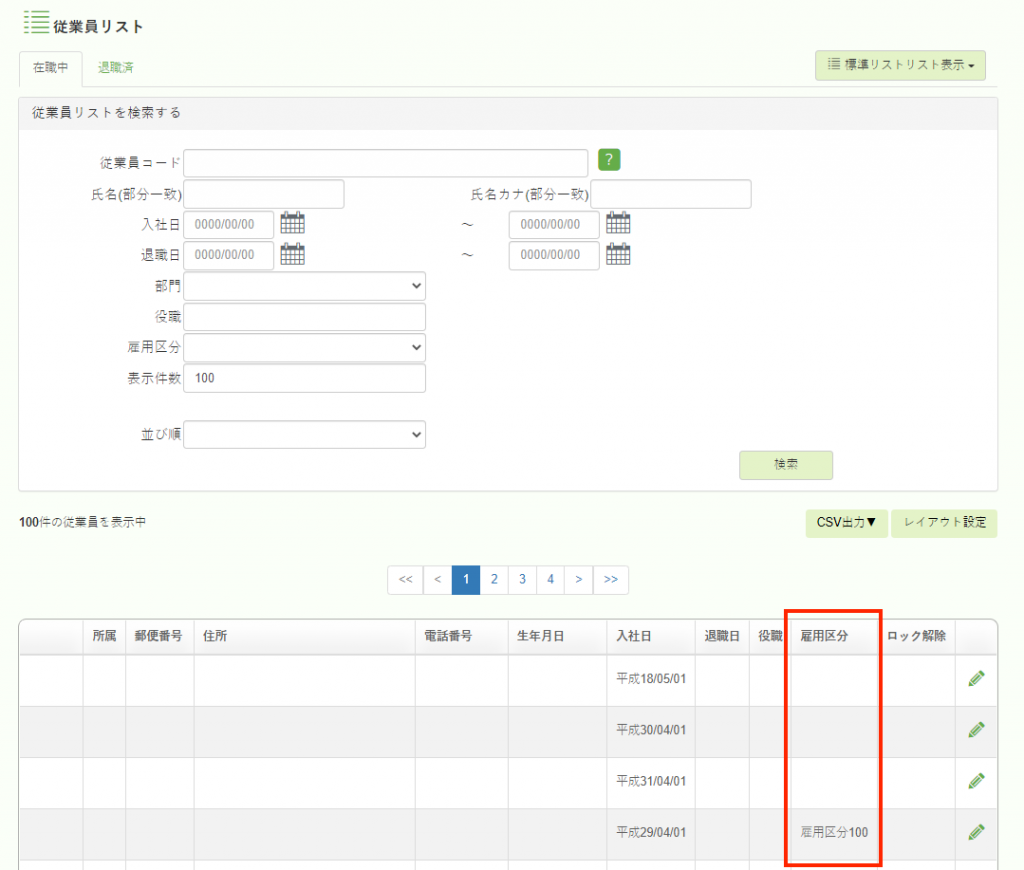Focus the 入社日 start date field
This screenshot has width=1024, height=870.
pyautogui.click(x=229, y=225)
